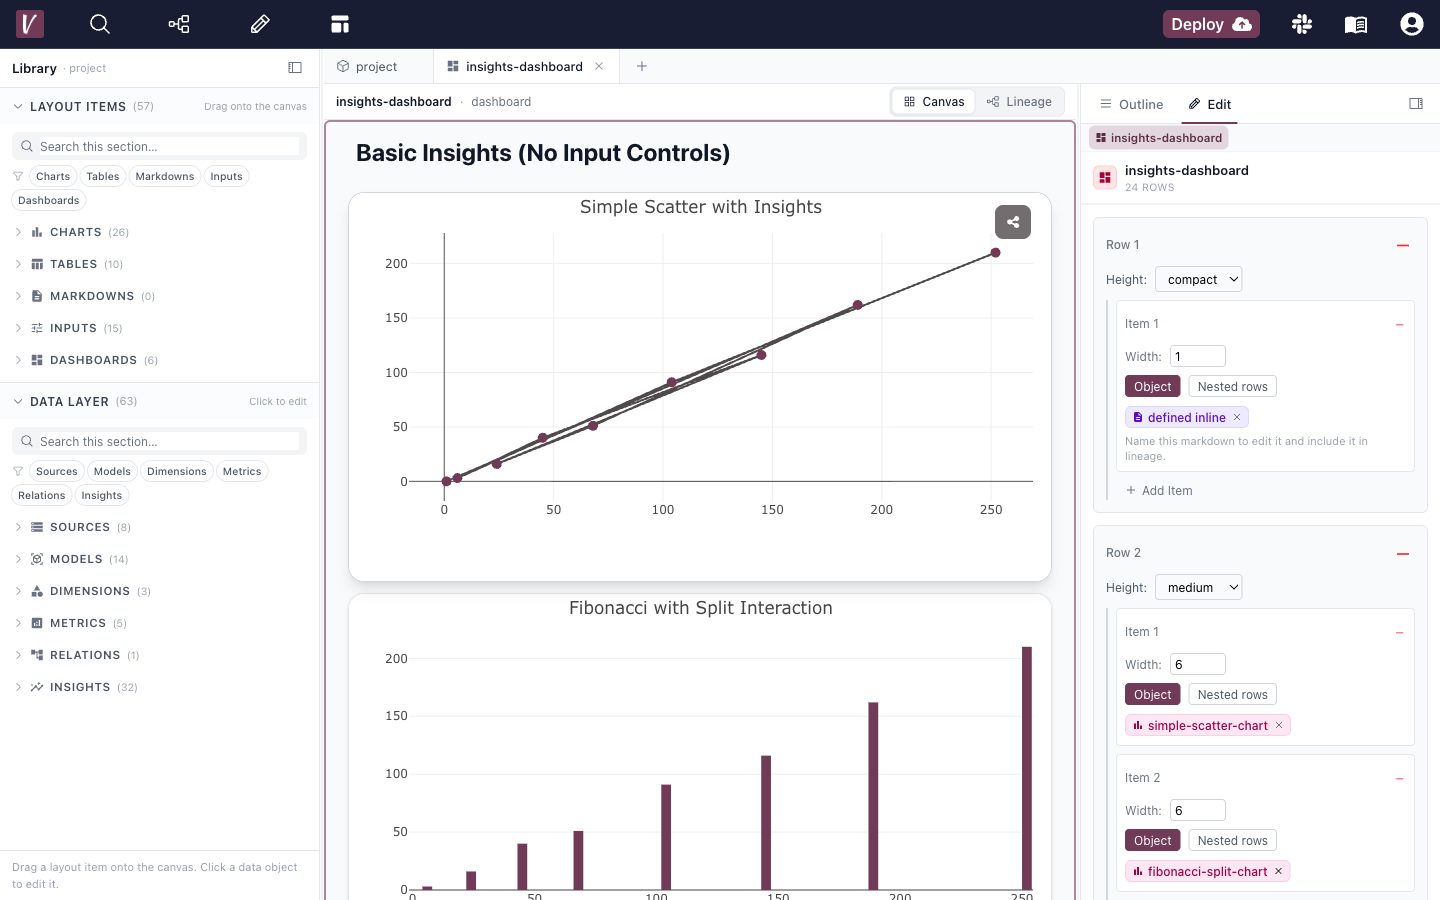
Task: Toggle the Relations filter chip
Action: pos(41,495)
